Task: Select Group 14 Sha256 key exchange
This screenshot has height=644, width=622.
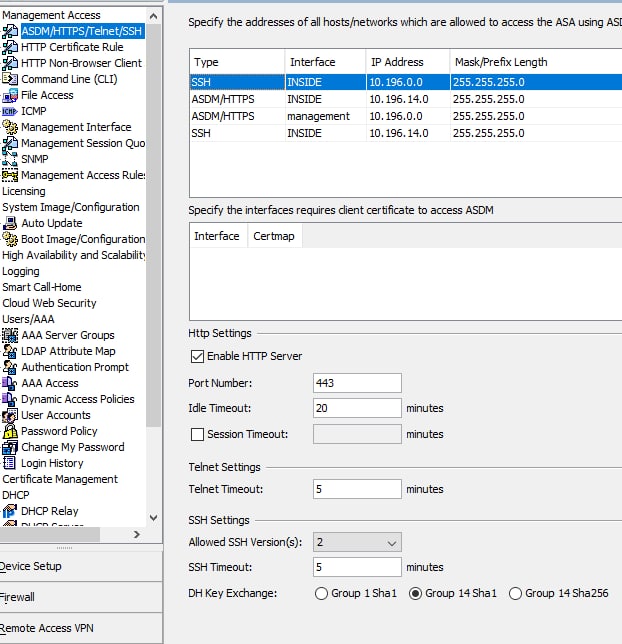Action: pyautogui.click(x=515, y=593)
